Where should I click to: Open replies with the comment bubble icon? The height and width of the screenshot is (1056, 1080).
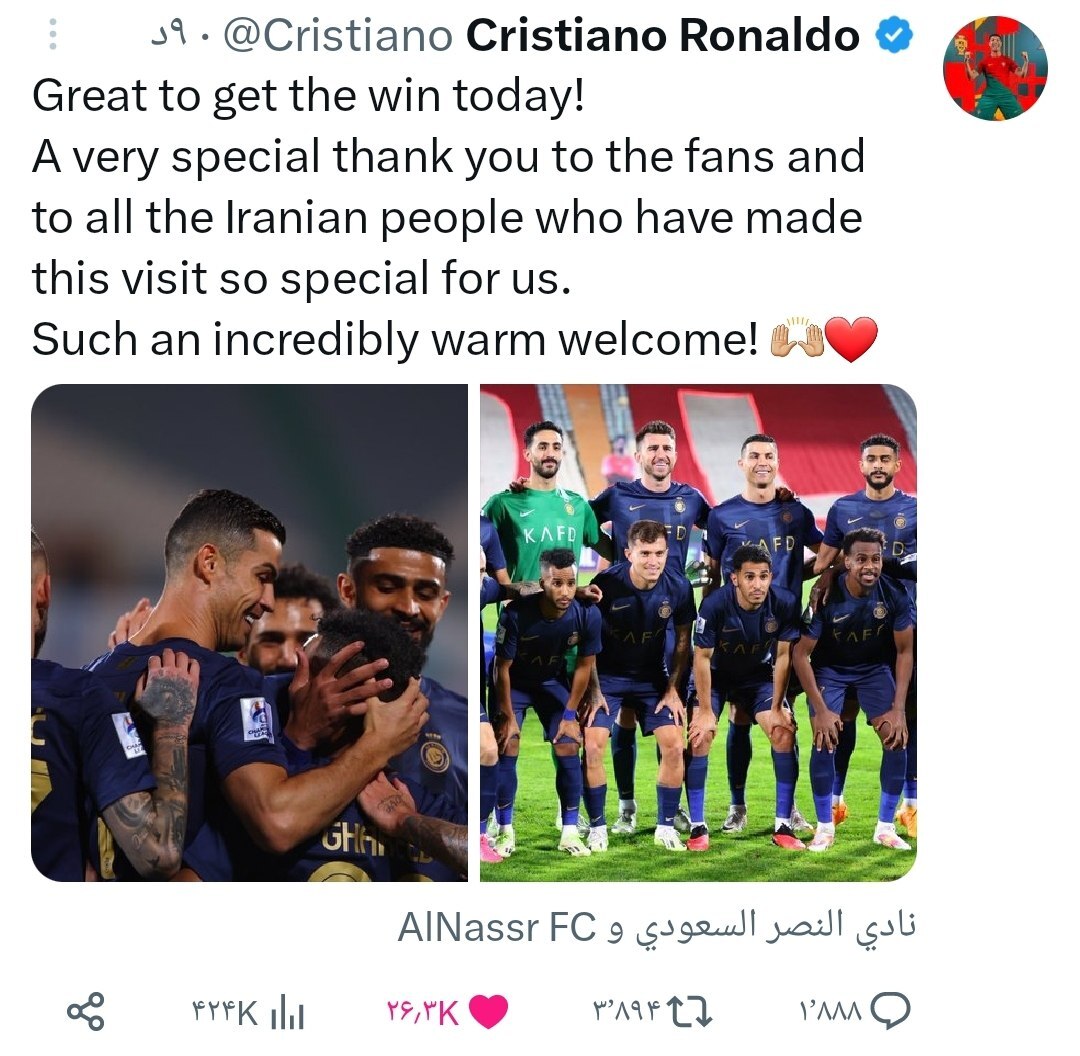(x=891, y=1012)
